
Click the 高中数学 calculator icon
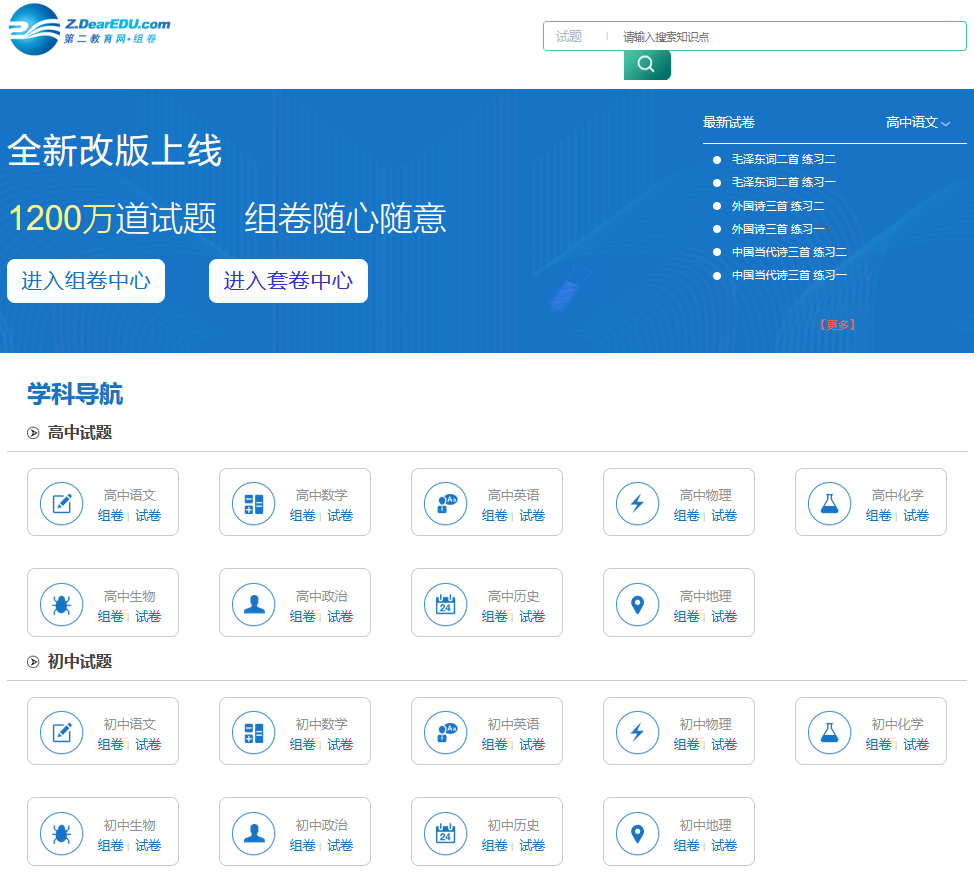coord(254,503)
